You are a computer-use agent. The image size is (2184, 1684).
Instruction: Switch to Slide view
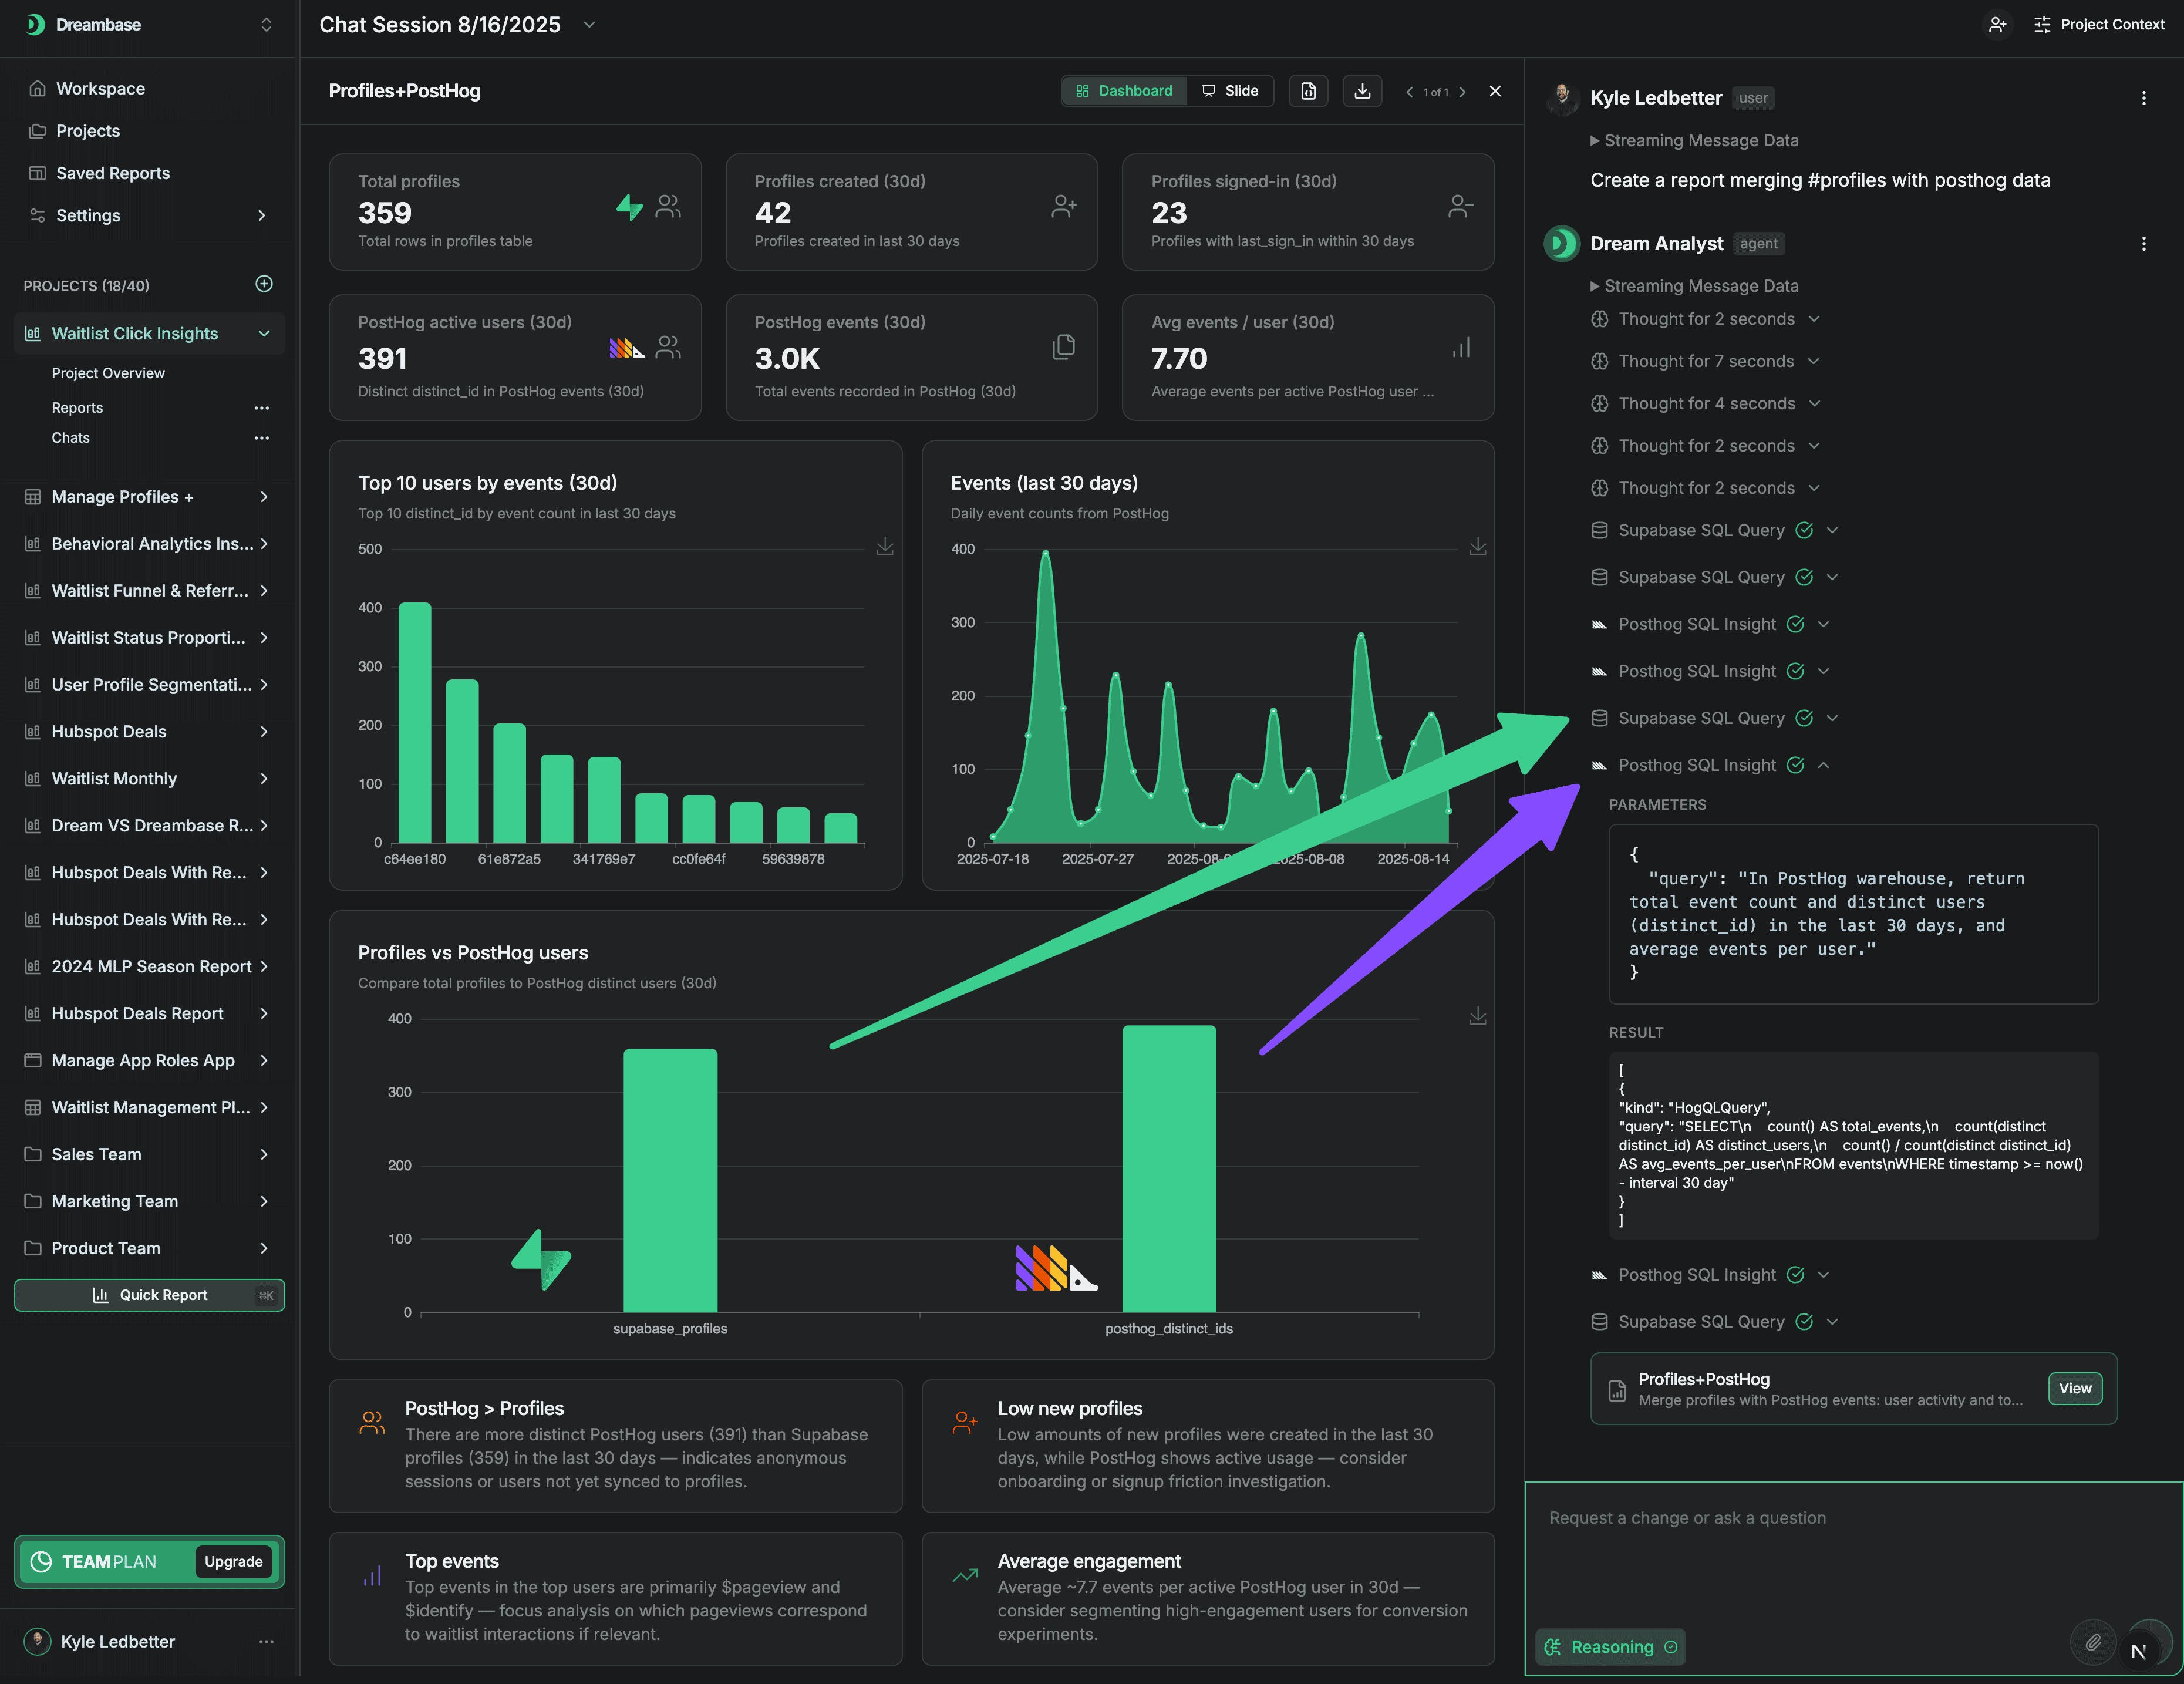(1230, 91)
